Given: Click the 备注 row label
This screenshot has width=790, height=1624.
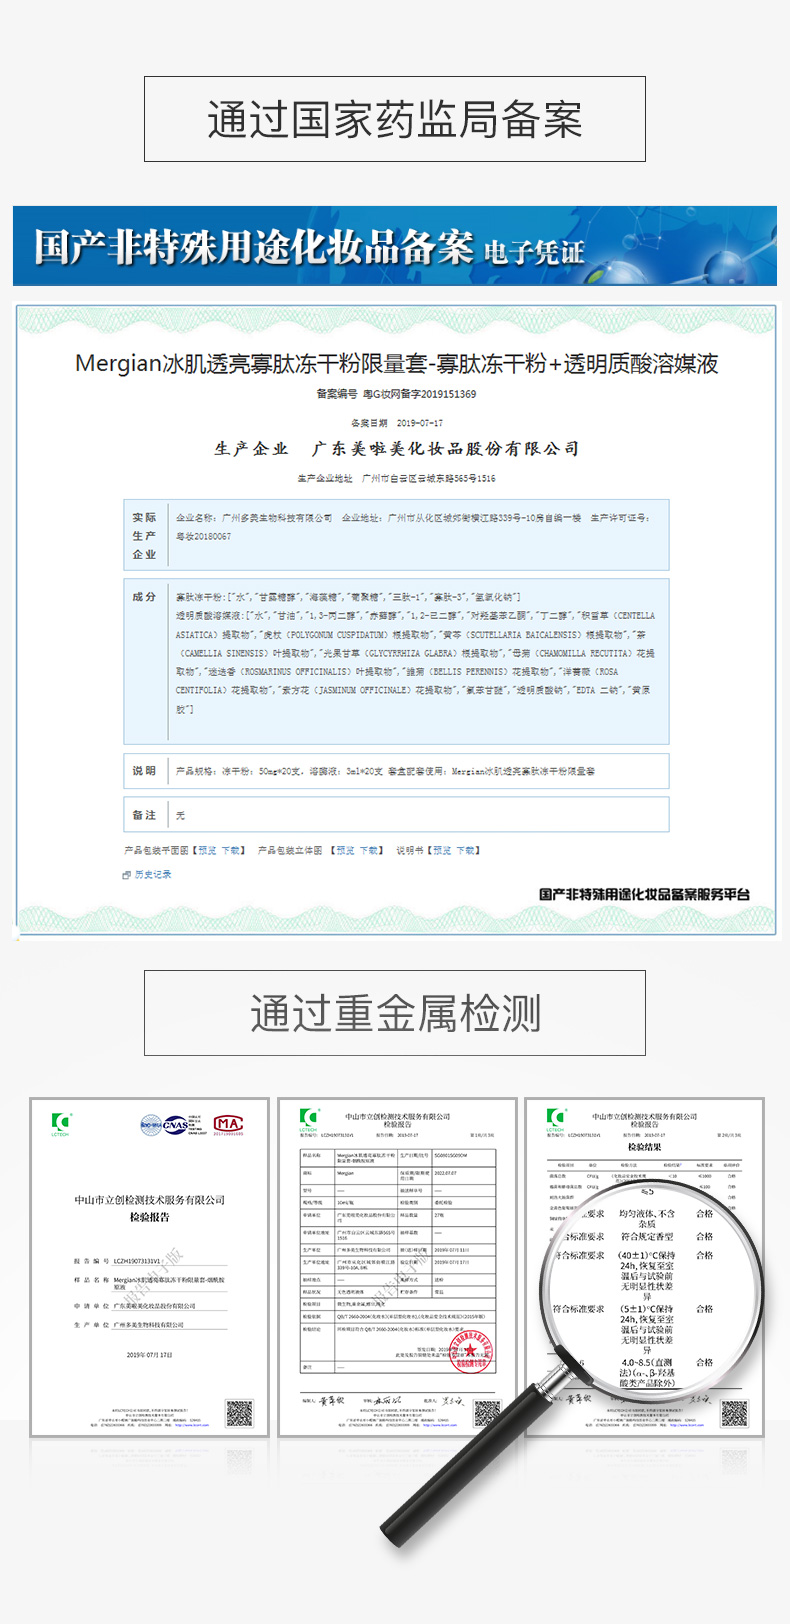Looking at the screenshot, I should point(144,815).
